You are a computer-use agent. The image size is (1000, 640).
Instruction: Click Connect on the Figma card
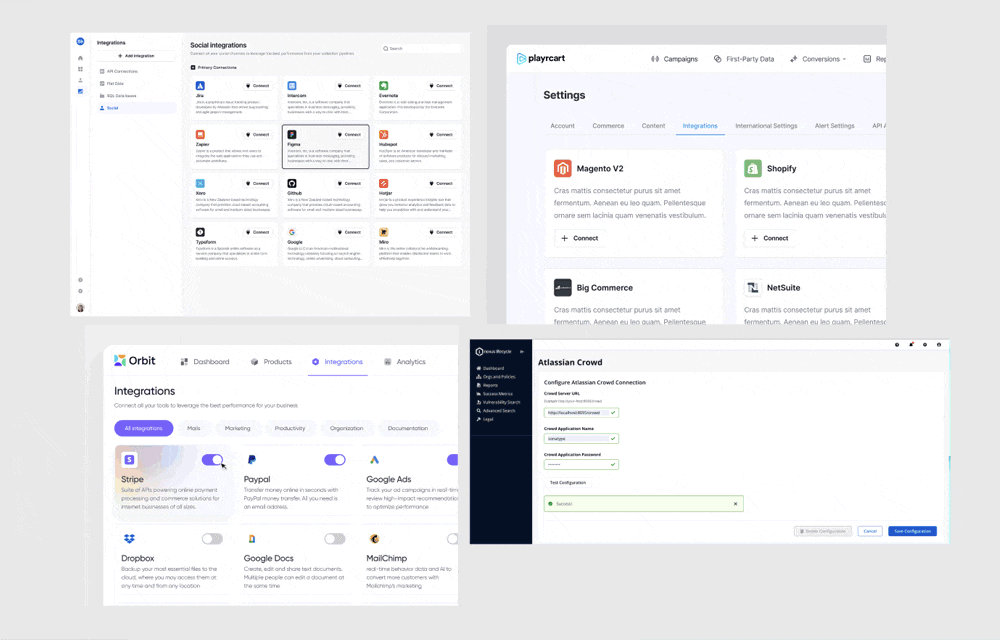(x=349, y=135)
